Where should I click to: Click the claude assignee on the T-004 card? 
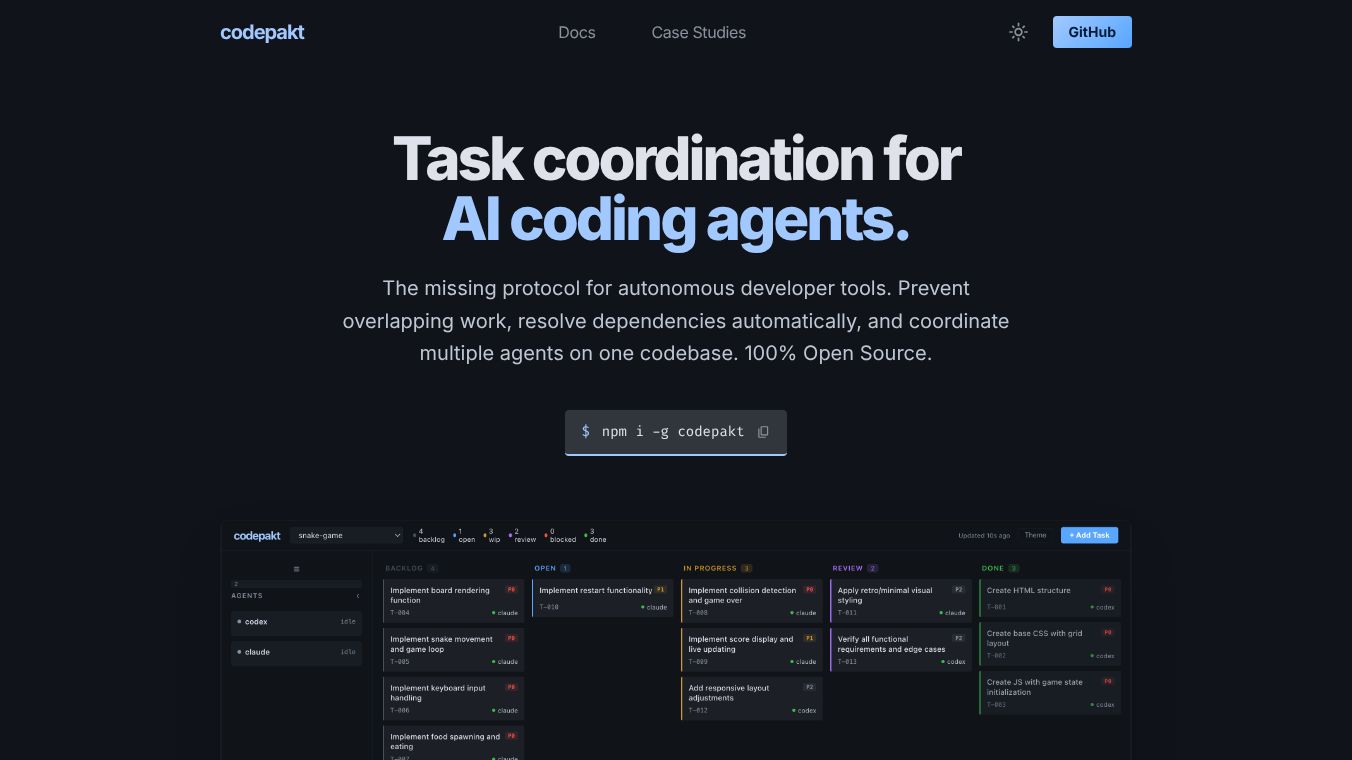pyautogui.click(x=505, y=613)
